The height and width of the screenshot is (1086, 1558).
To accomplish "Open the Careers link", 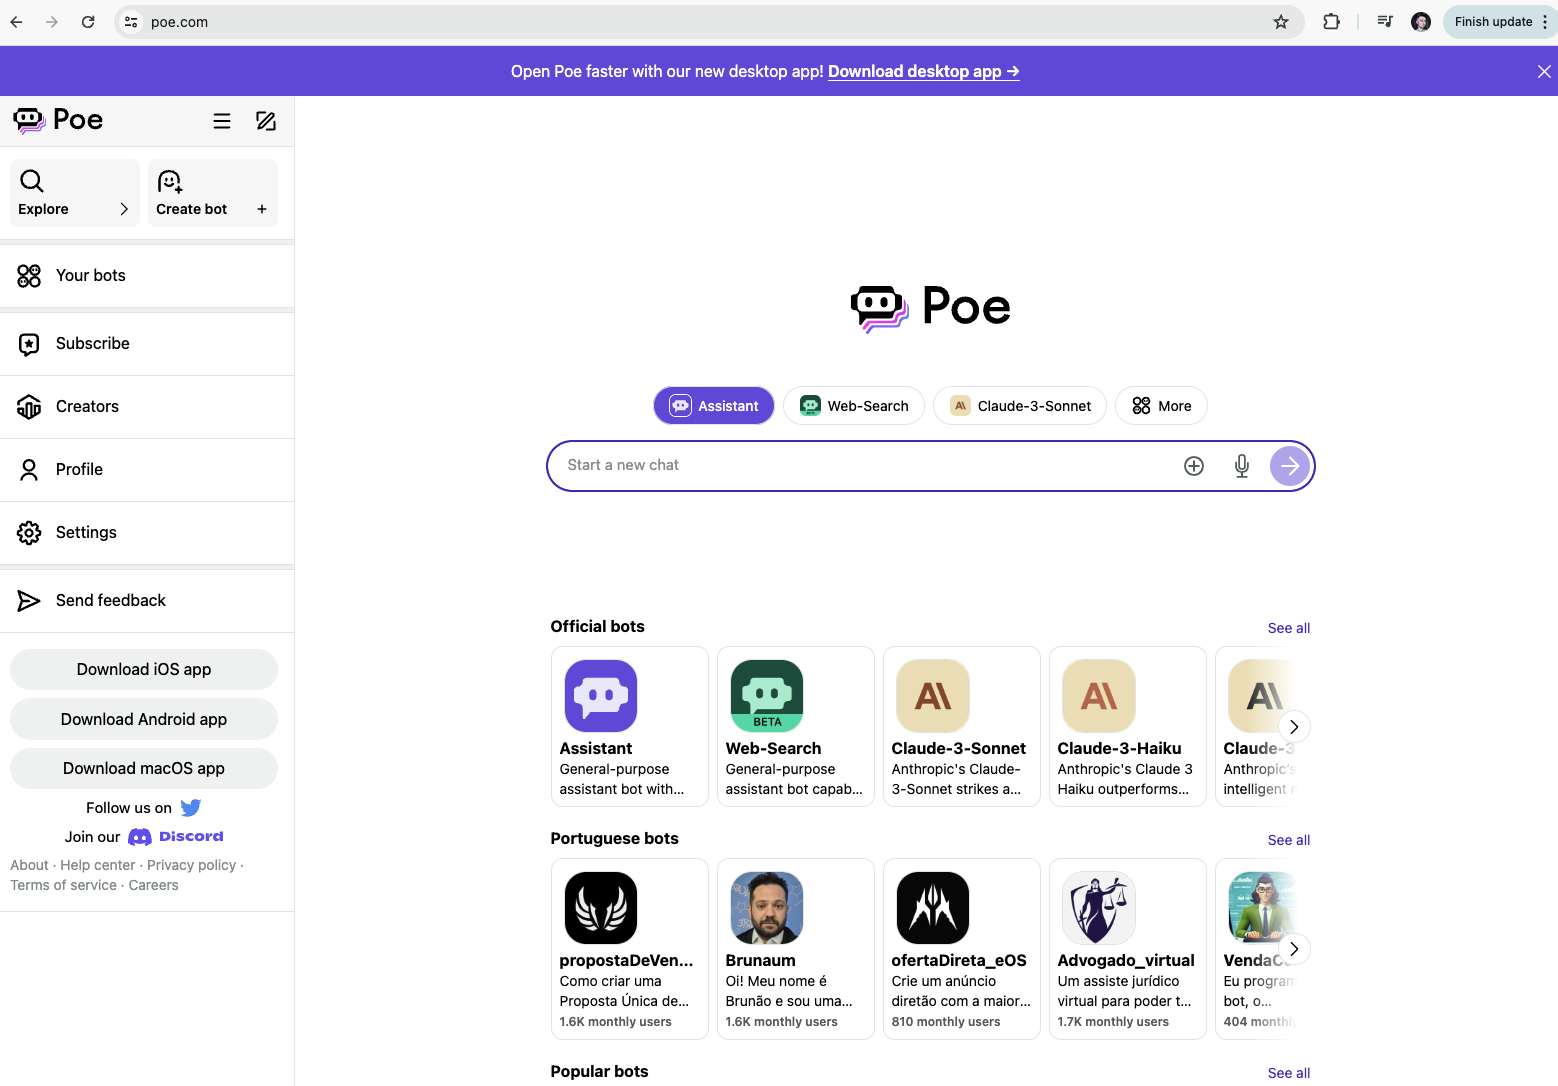I will pos(153,885).
